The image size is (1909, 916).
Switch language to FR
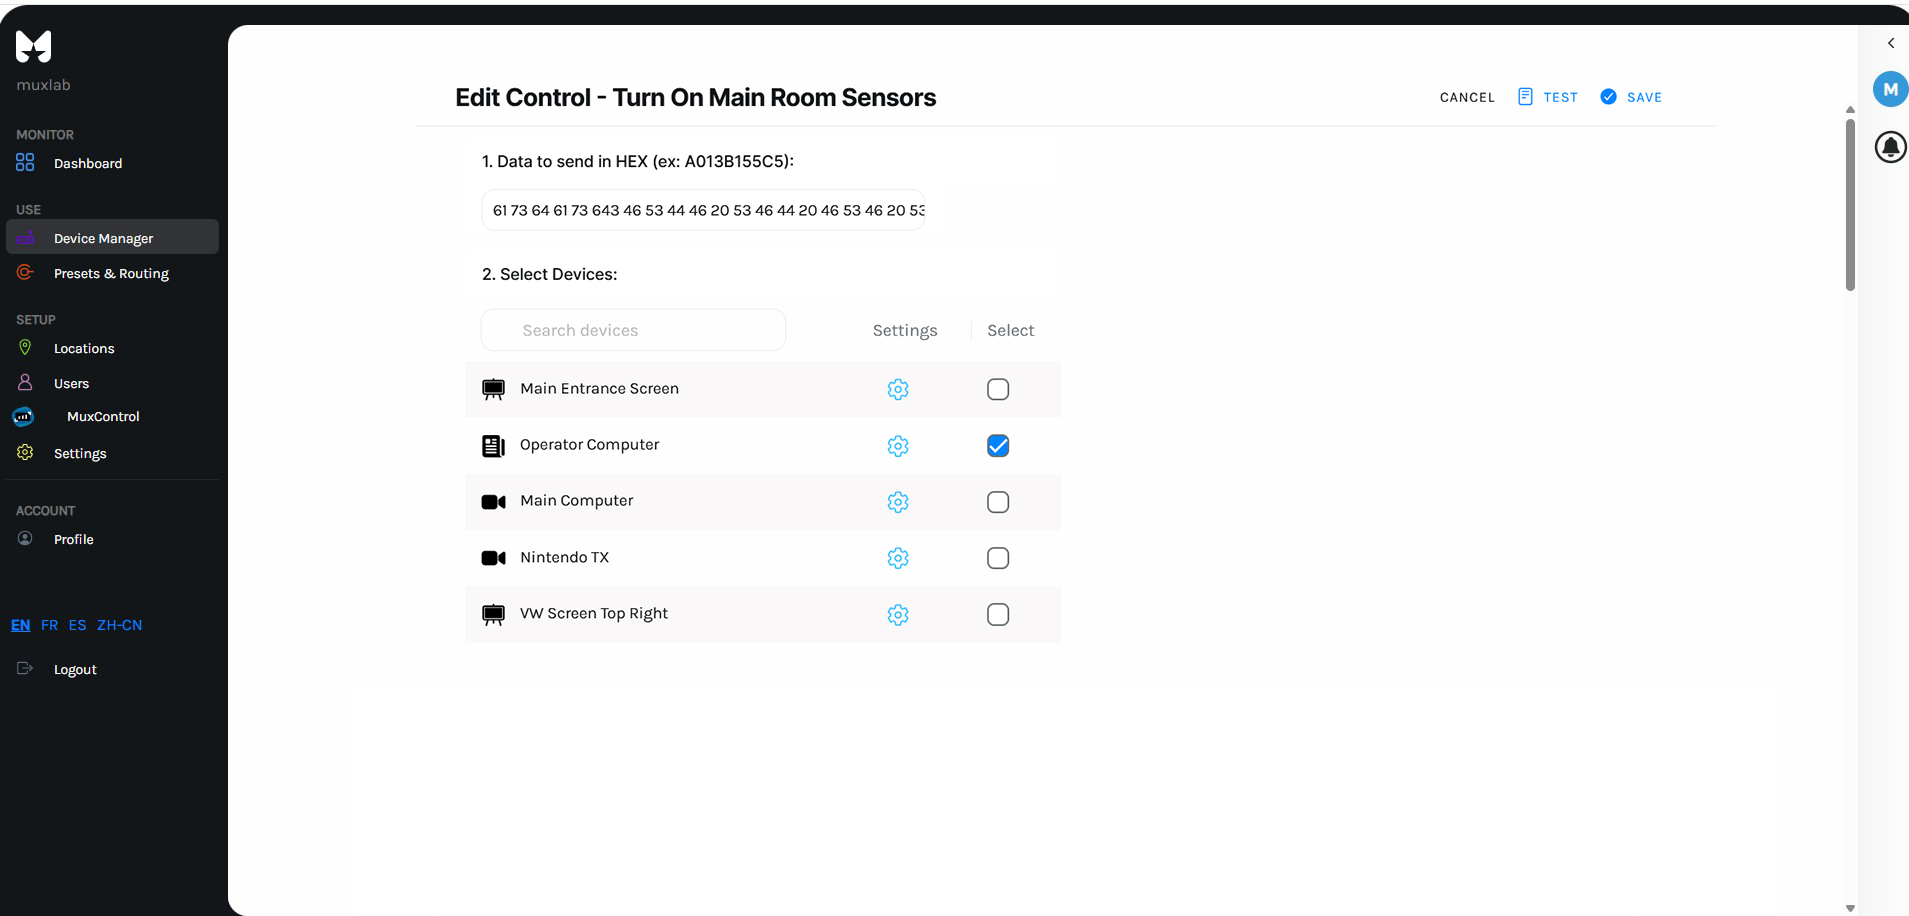click(49, 625)
